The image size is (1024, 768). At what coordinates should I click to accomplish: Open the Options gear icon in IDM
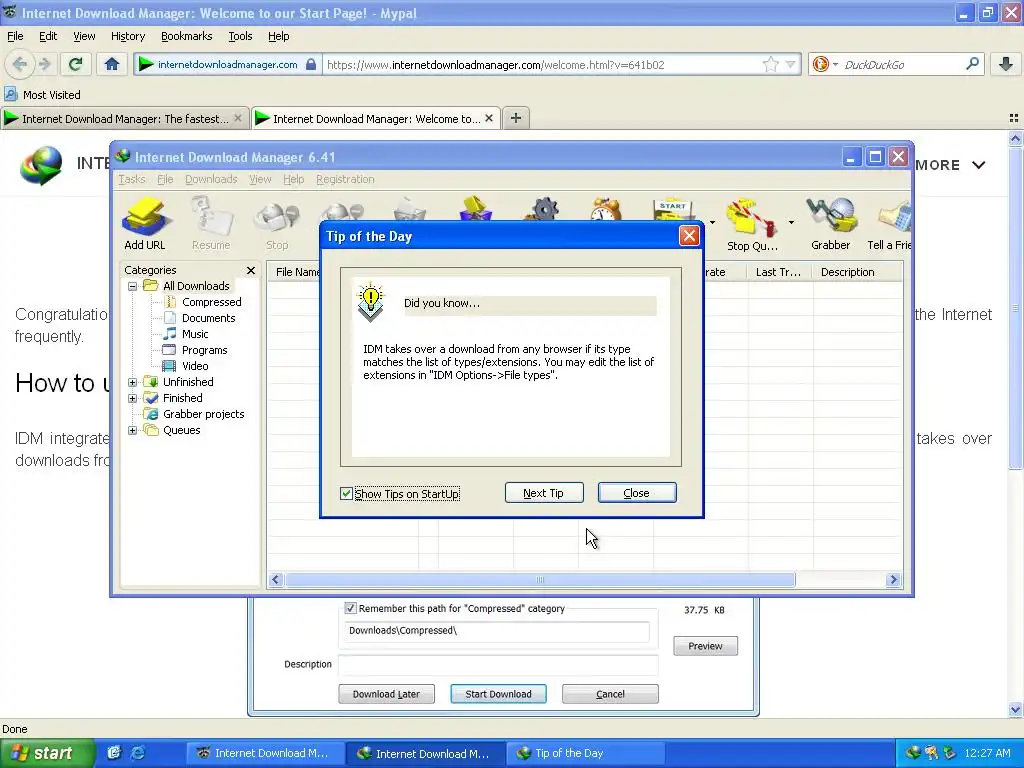[544, 210]
